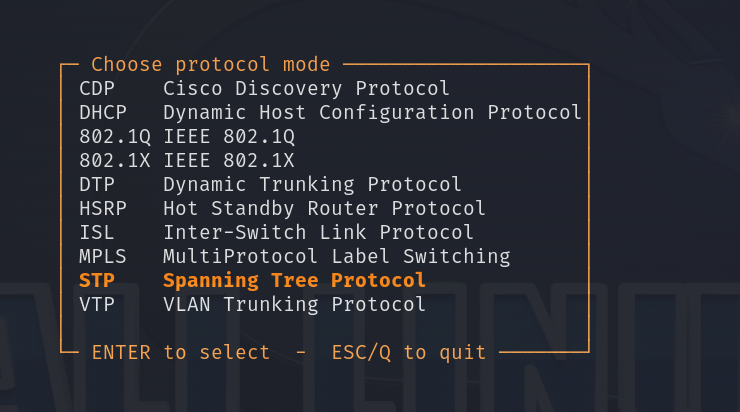This screenshot has height=412, width=740.
Task: Click the highlighted Spanning Tree Protocol entry
Action: tap(294, 281)
